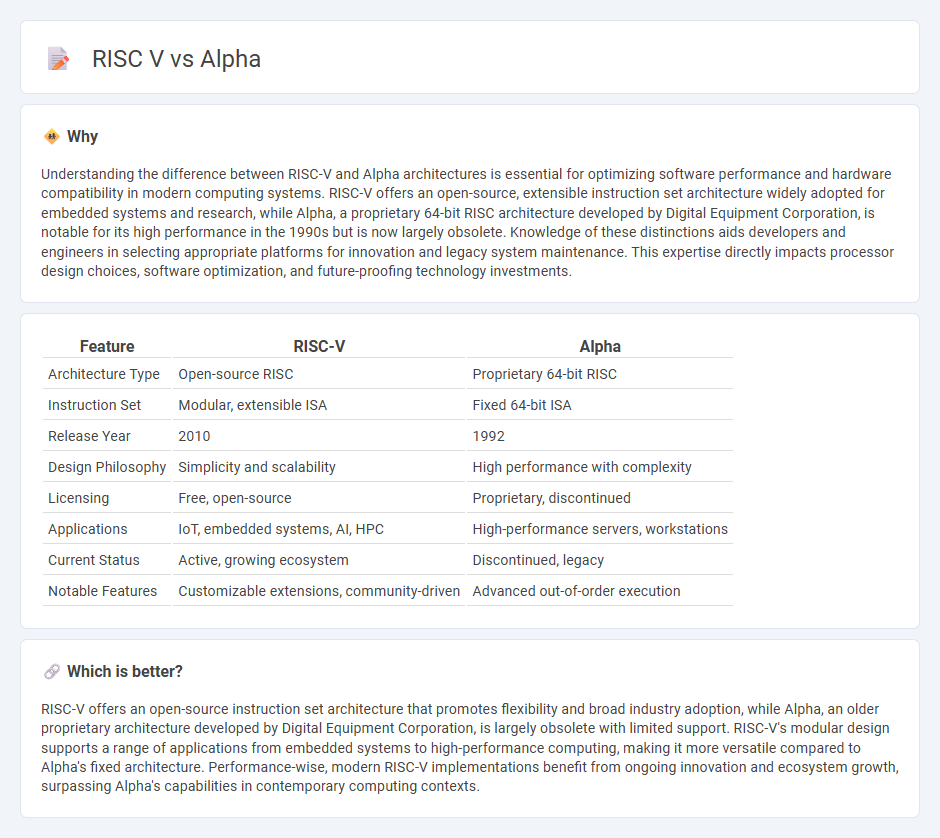Click the 'High performance with complexity' cell
Image resolution: width=940 pixels, height=838 pixels.
(599, 467)
